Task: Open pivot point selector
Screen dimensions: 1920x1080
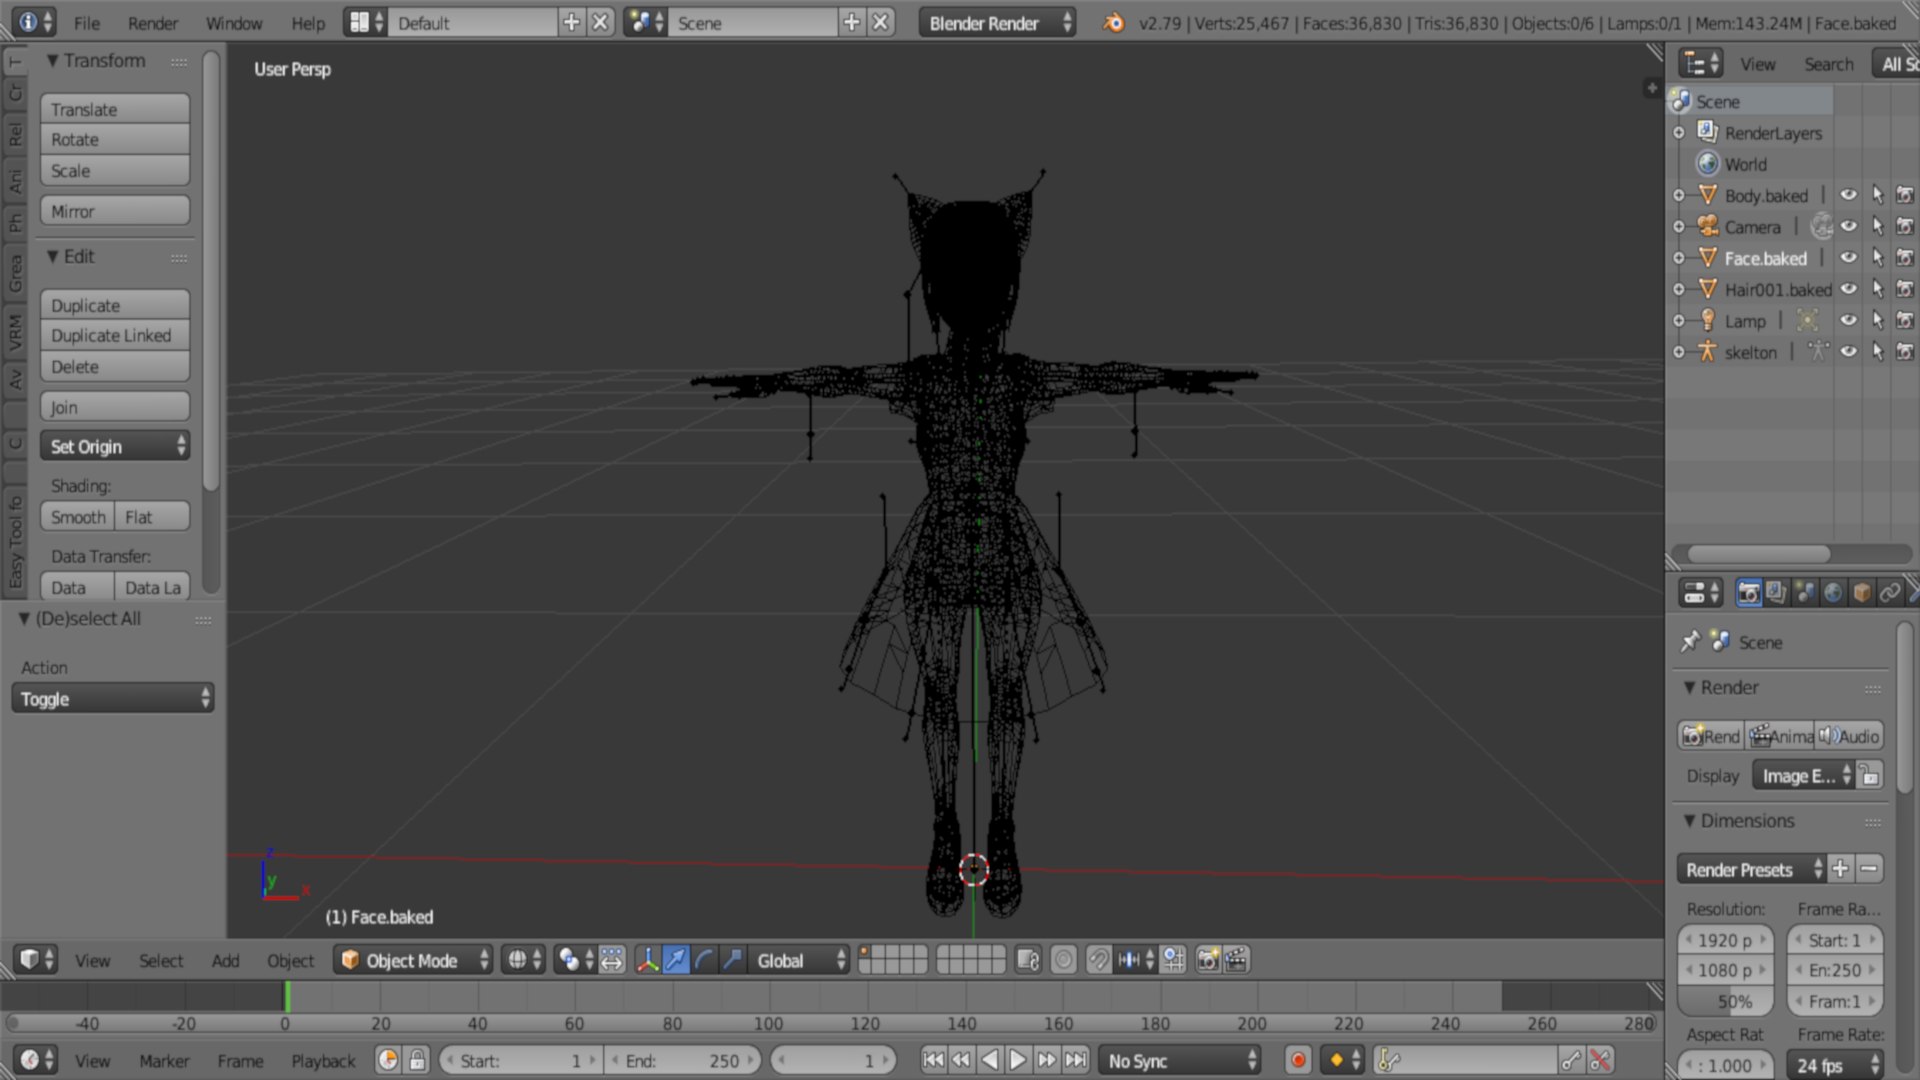Action: tap(576, 960)
